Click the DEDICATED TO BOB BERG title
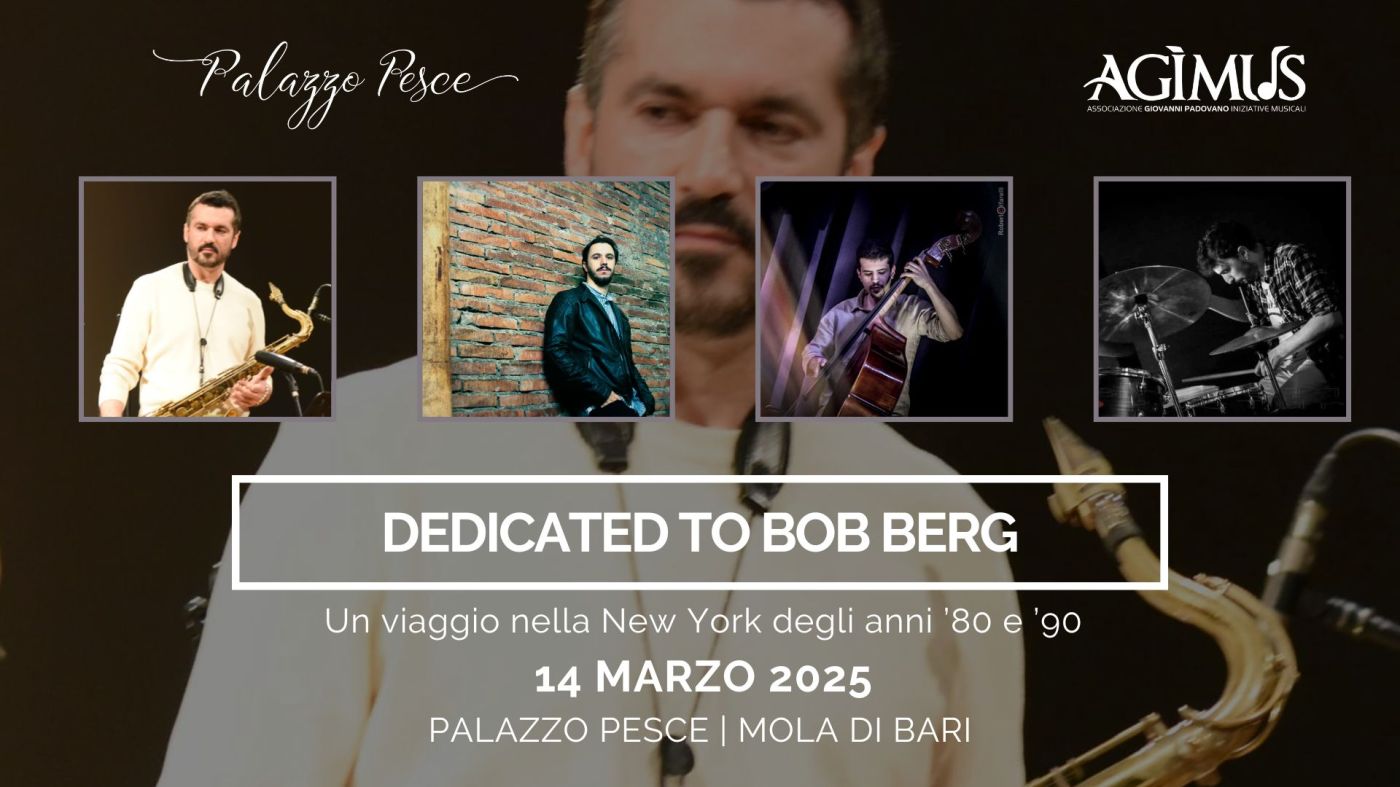 pos(700,533)
